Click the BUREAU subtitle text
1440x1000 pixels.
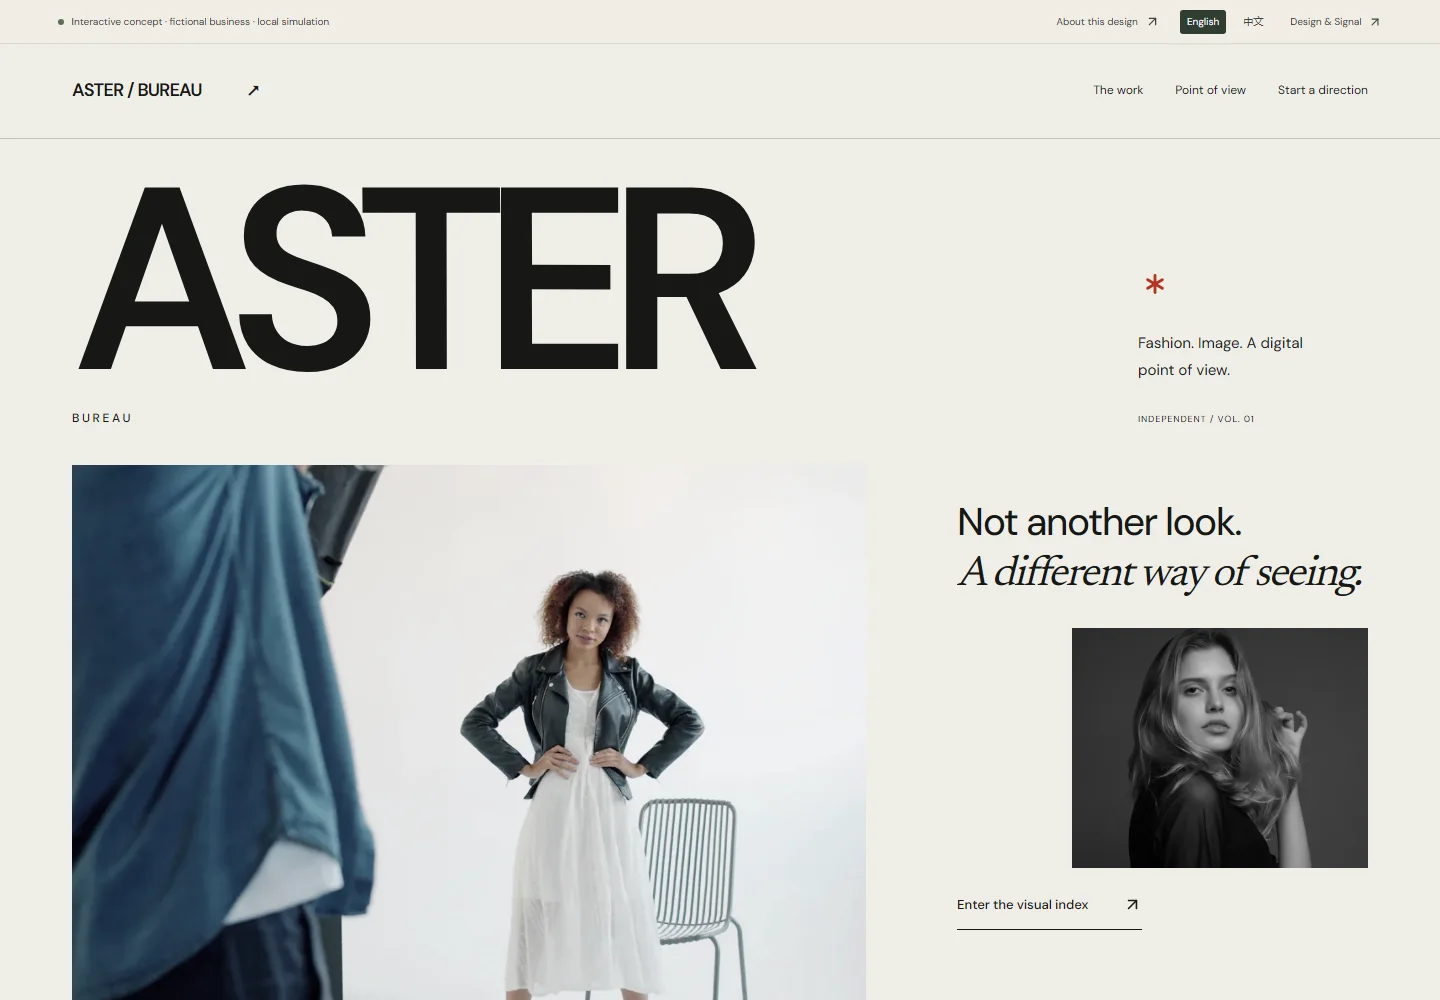(x=102, y=418)
